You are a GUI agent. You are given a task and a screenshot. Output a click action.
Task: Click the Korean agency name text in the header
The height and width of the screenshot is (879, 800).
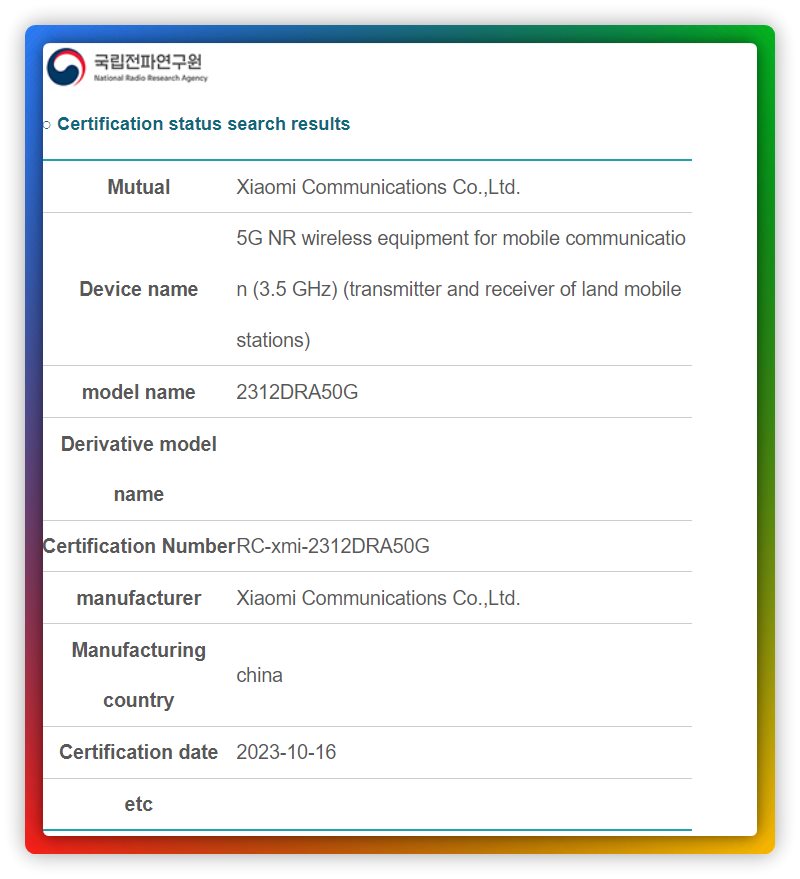147,61
